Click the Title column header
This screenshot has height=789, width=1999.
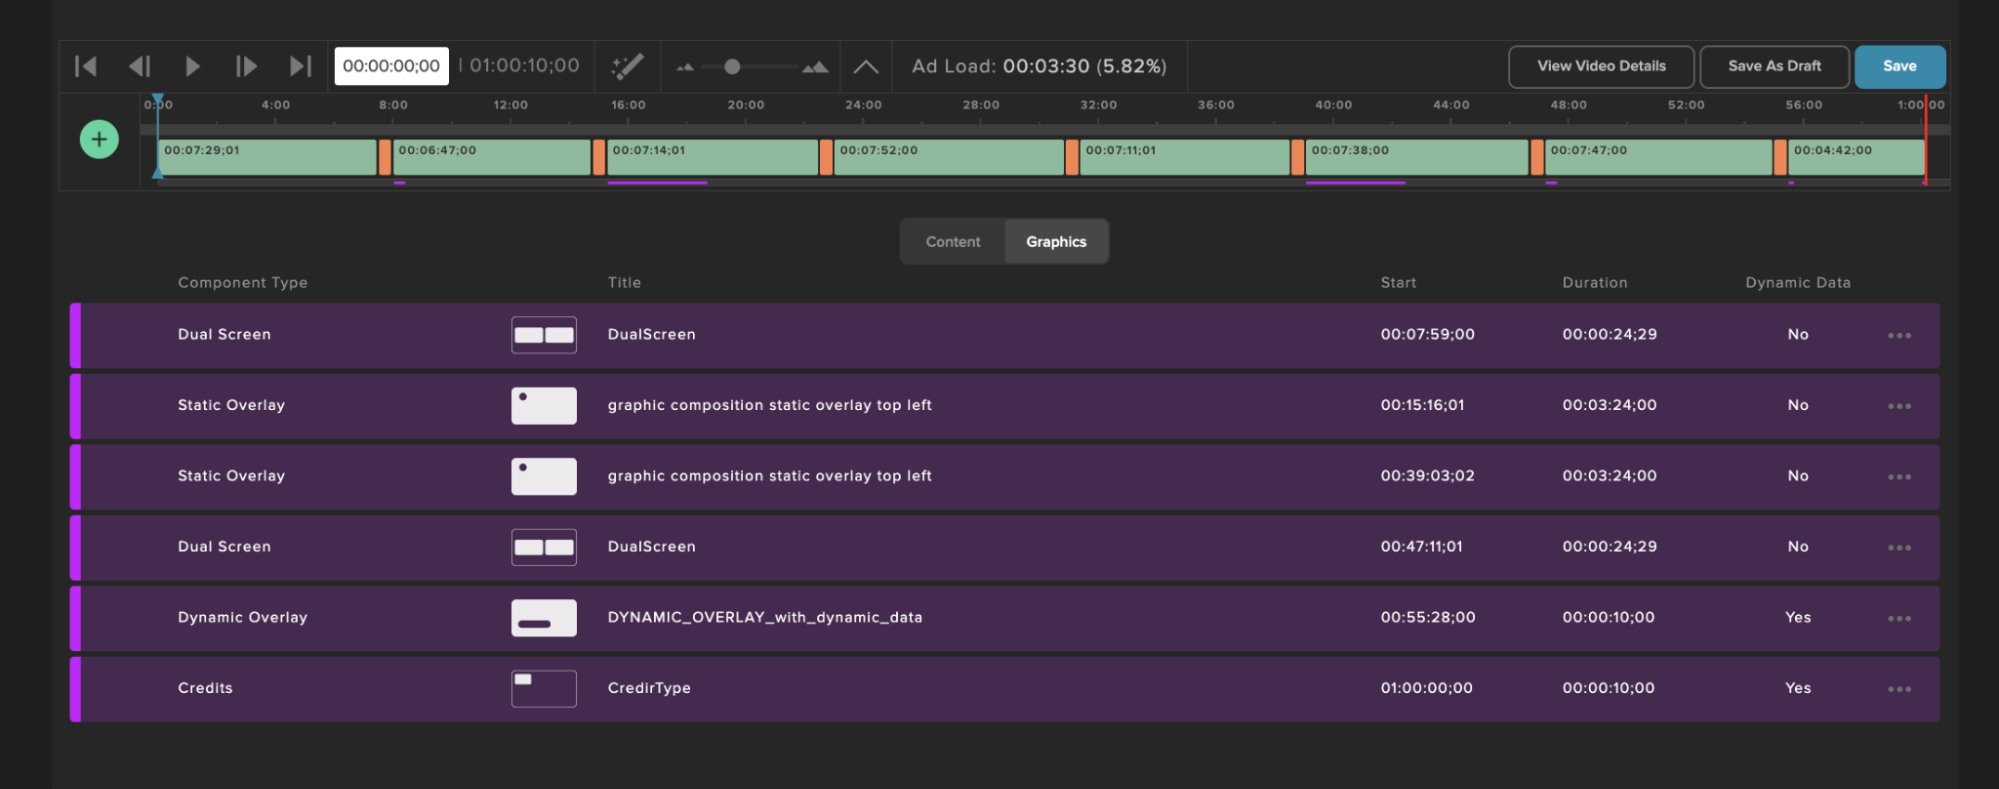coord(624,283)
